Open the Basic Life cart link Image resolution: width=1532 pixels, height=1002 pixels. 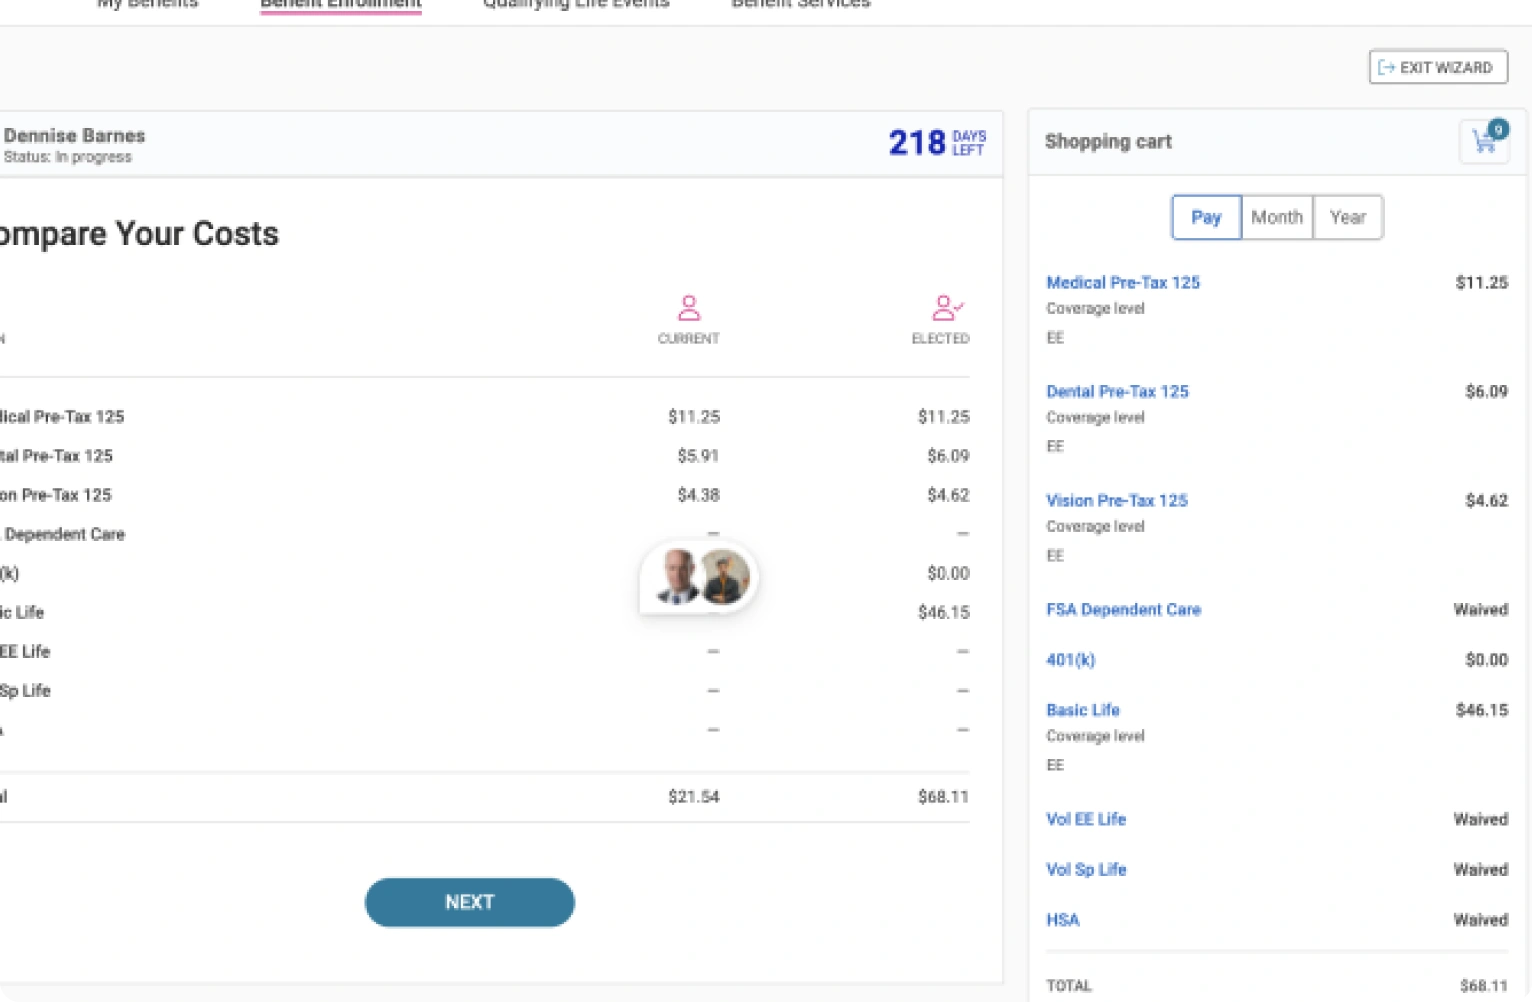coord(1083,709)
